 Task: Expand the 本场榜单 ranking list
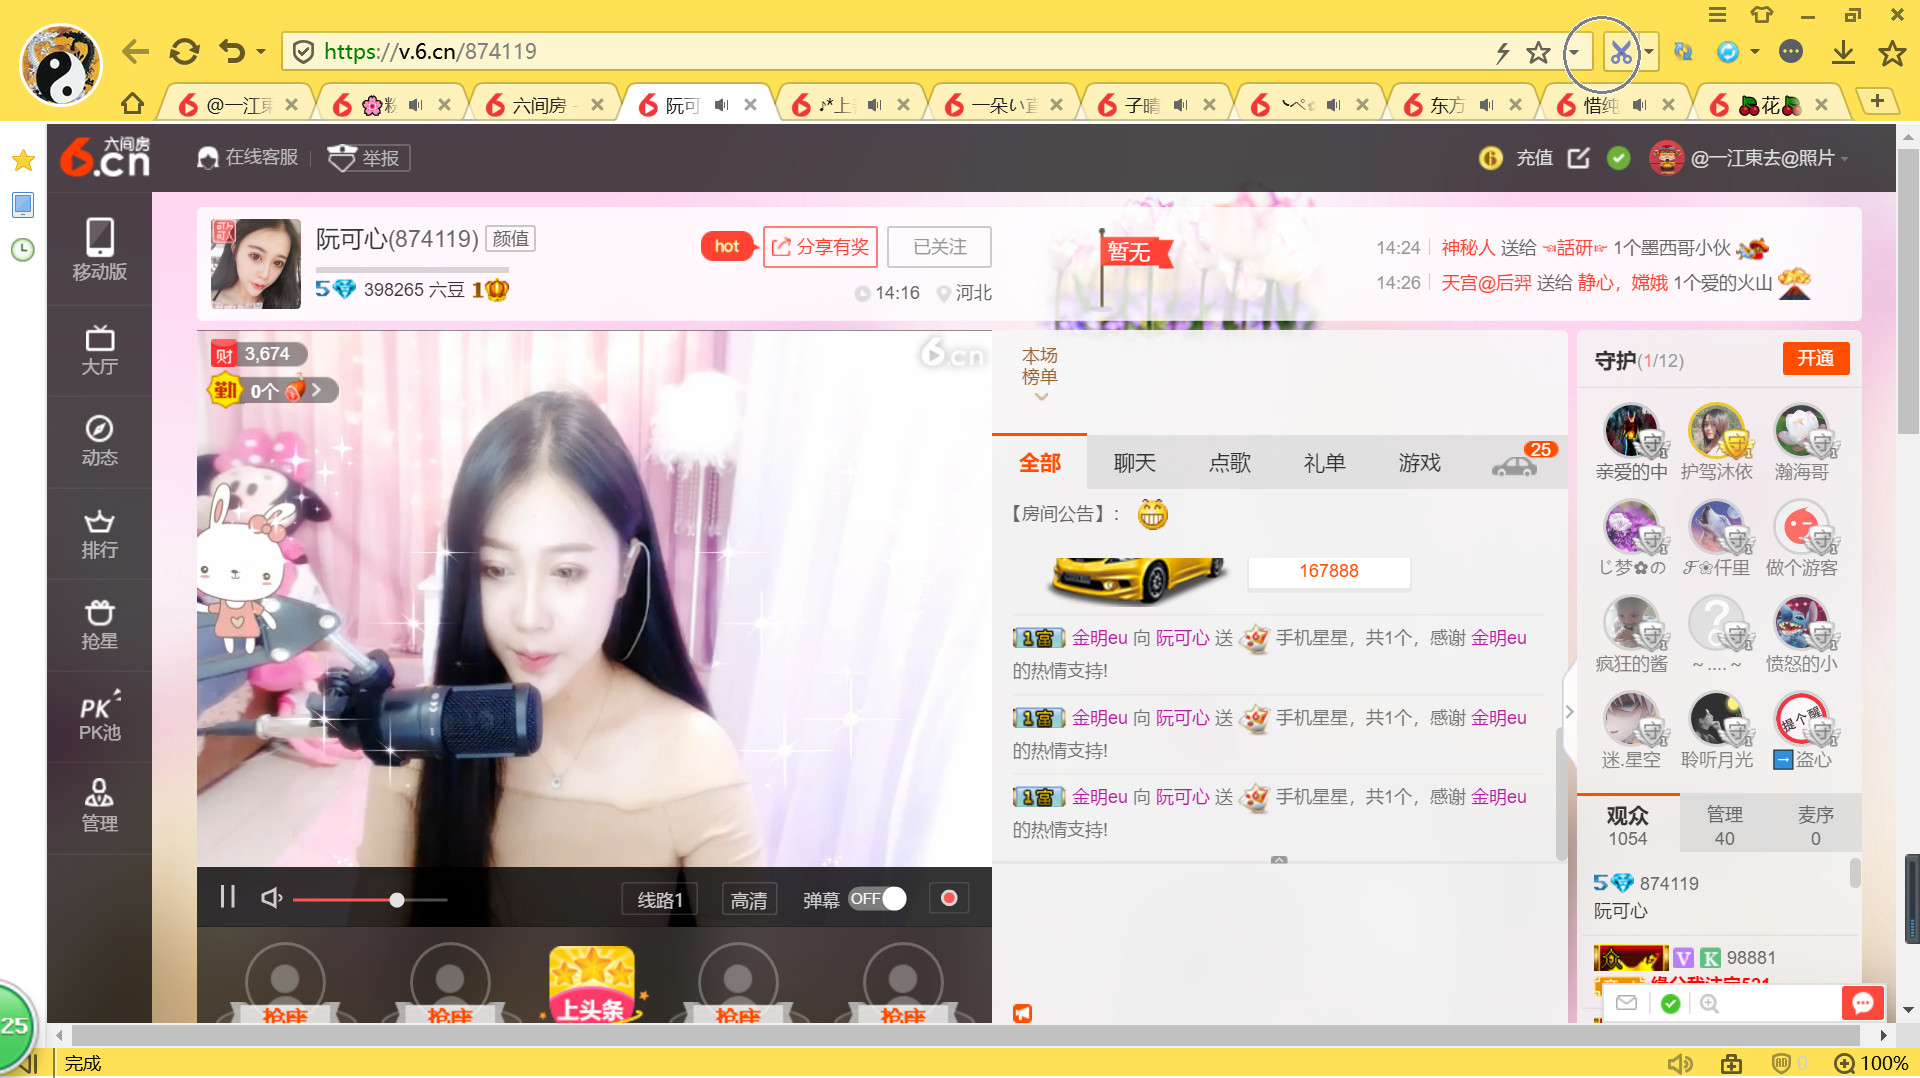tap(1040, 375)
